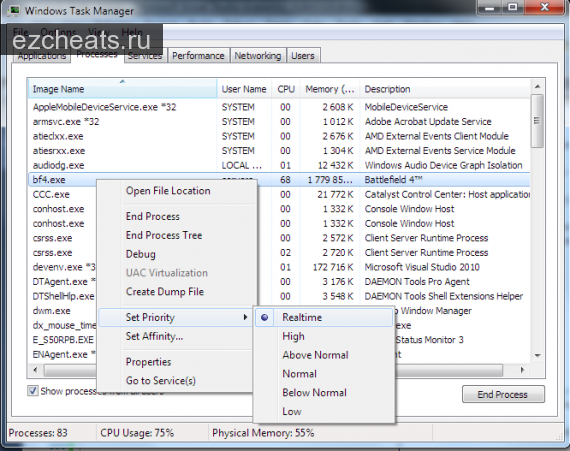Select End Process Tree menu entry
The image size is (570, 451).
tap(164, 235)
